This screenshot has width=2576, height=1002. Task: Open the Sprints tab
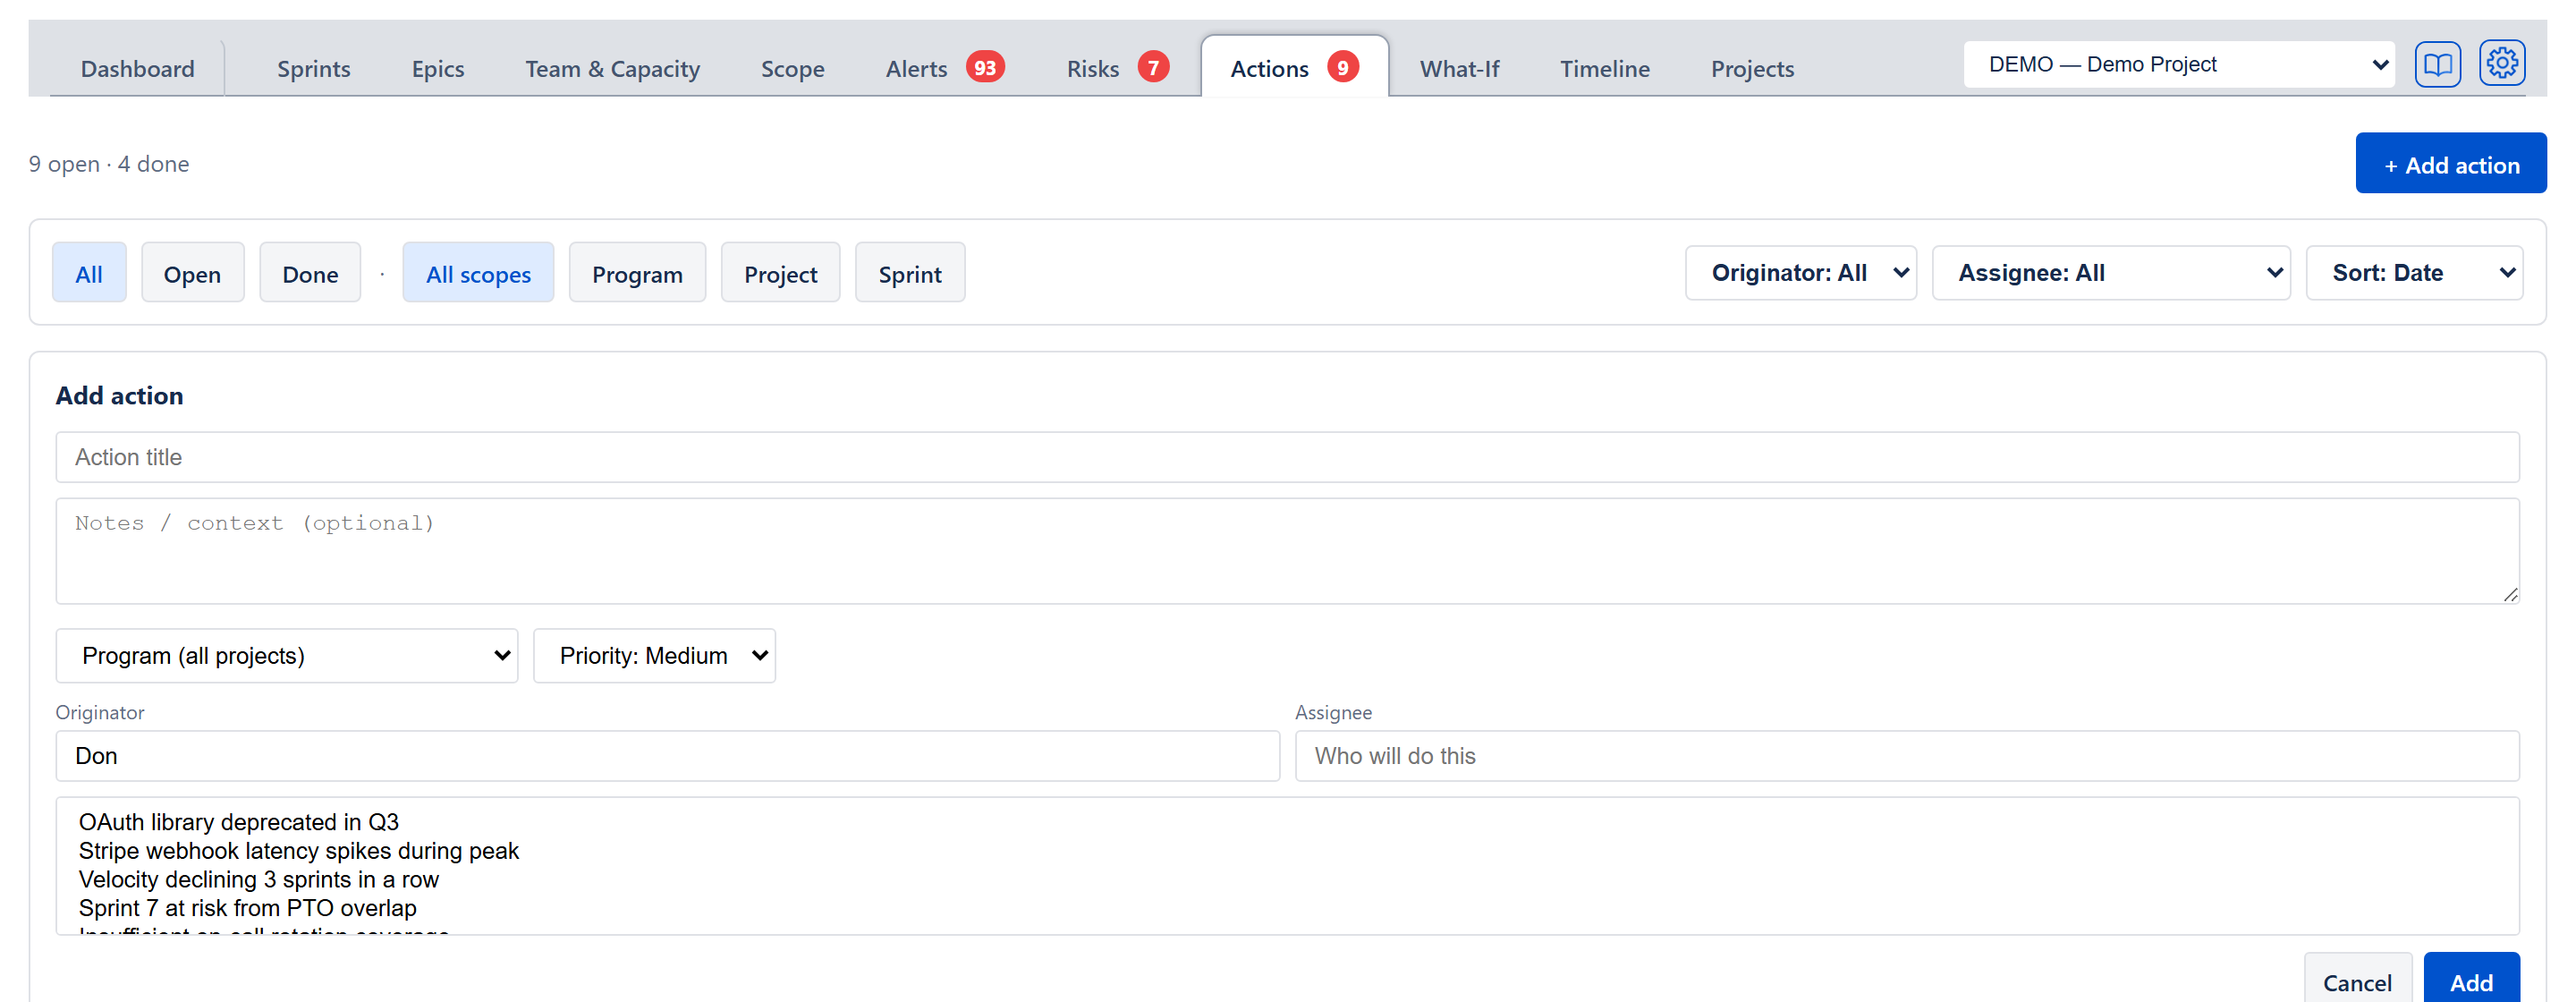(x=313, y=69)
